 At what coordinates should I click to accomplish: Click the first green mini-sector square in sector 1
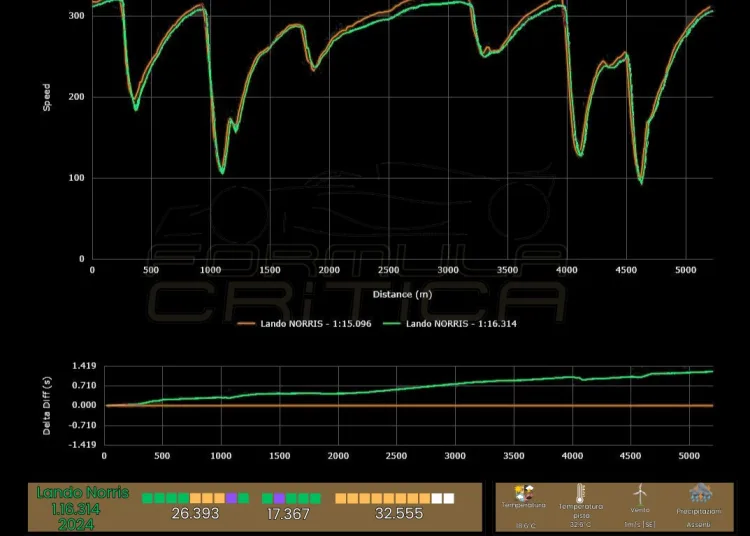(147, 498)
